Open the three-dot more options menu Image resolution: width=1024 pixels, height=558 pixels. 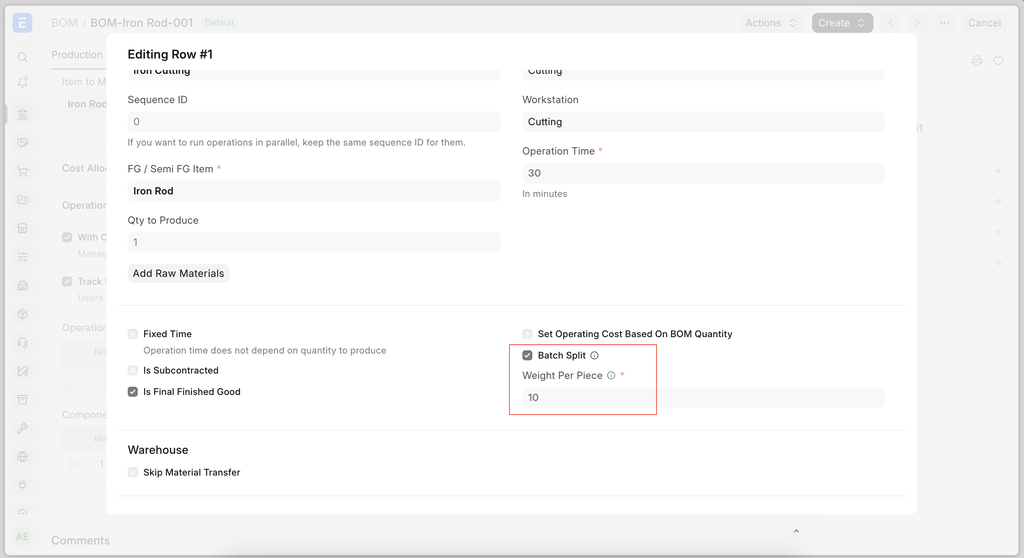click(x=944, y=23)
